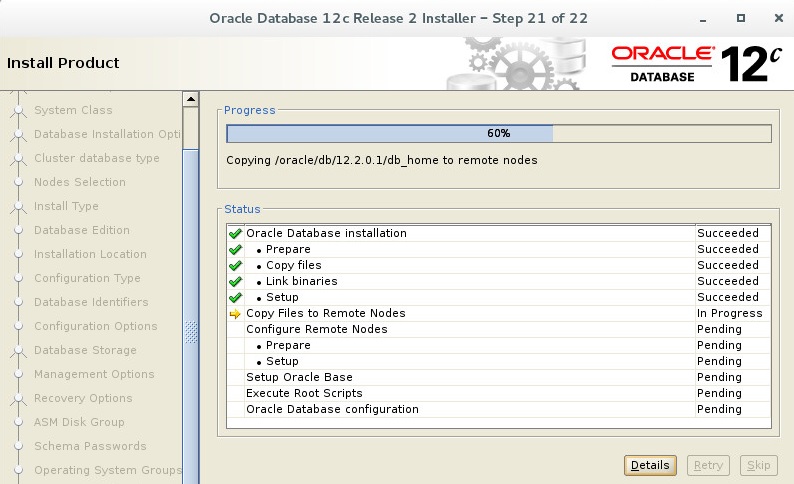Select Cluster database type step
794x484 pixels.
(x=97, y=158)
